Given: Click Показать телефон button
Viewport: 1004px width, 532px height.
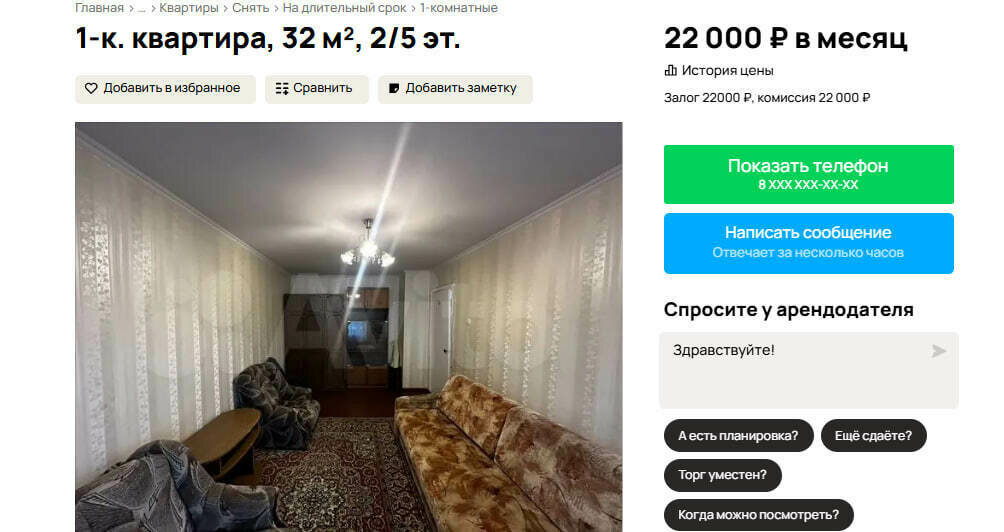Looking at the screenshot, I should (809, 174).
